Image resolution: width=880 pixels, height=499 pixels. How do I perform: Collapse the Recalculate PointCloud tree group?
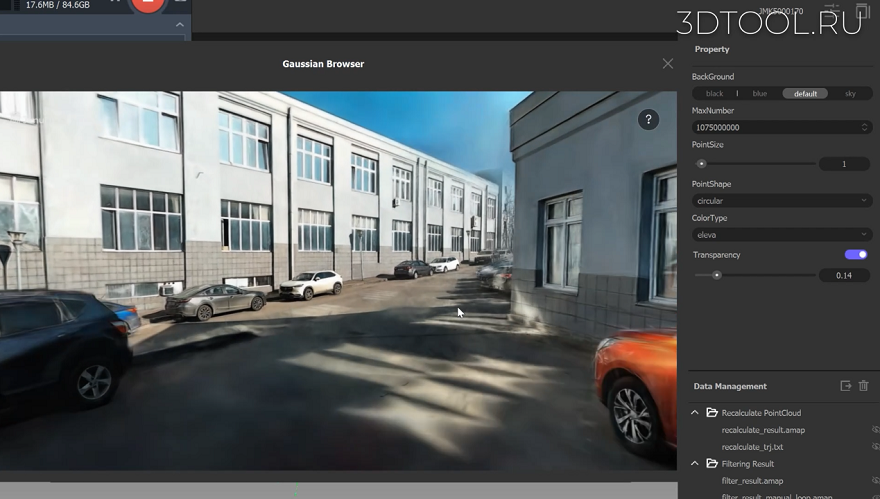pyautogui.click(x=695, y=413)
